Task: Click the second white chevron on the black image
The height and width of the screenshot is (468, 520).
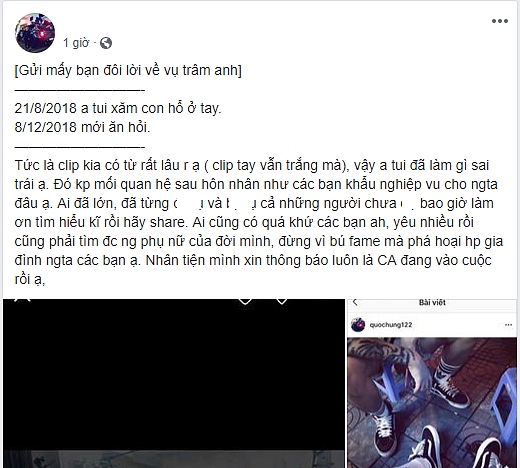Action: pos(282,301)
